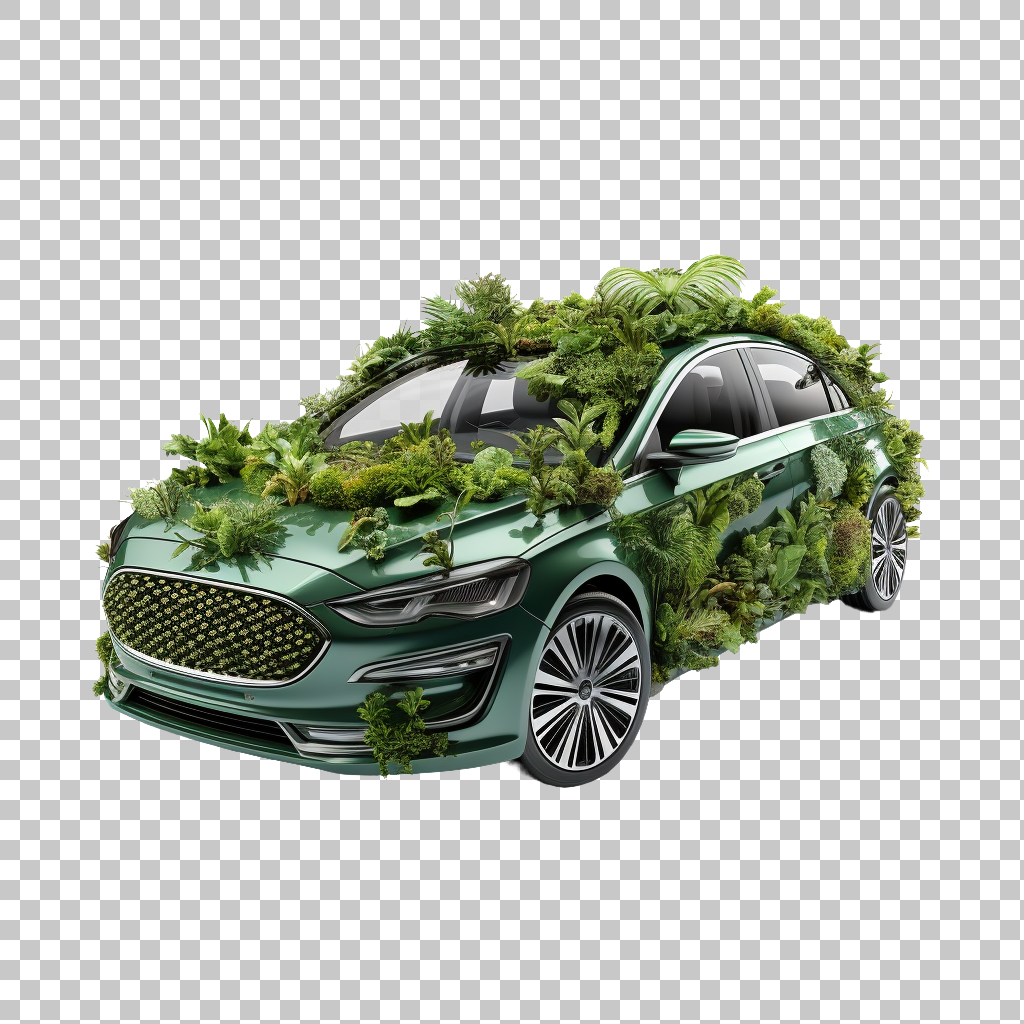Click the plant-covered green car image
Viewport: 1024px width, 1024px height.
pos(510,520)
